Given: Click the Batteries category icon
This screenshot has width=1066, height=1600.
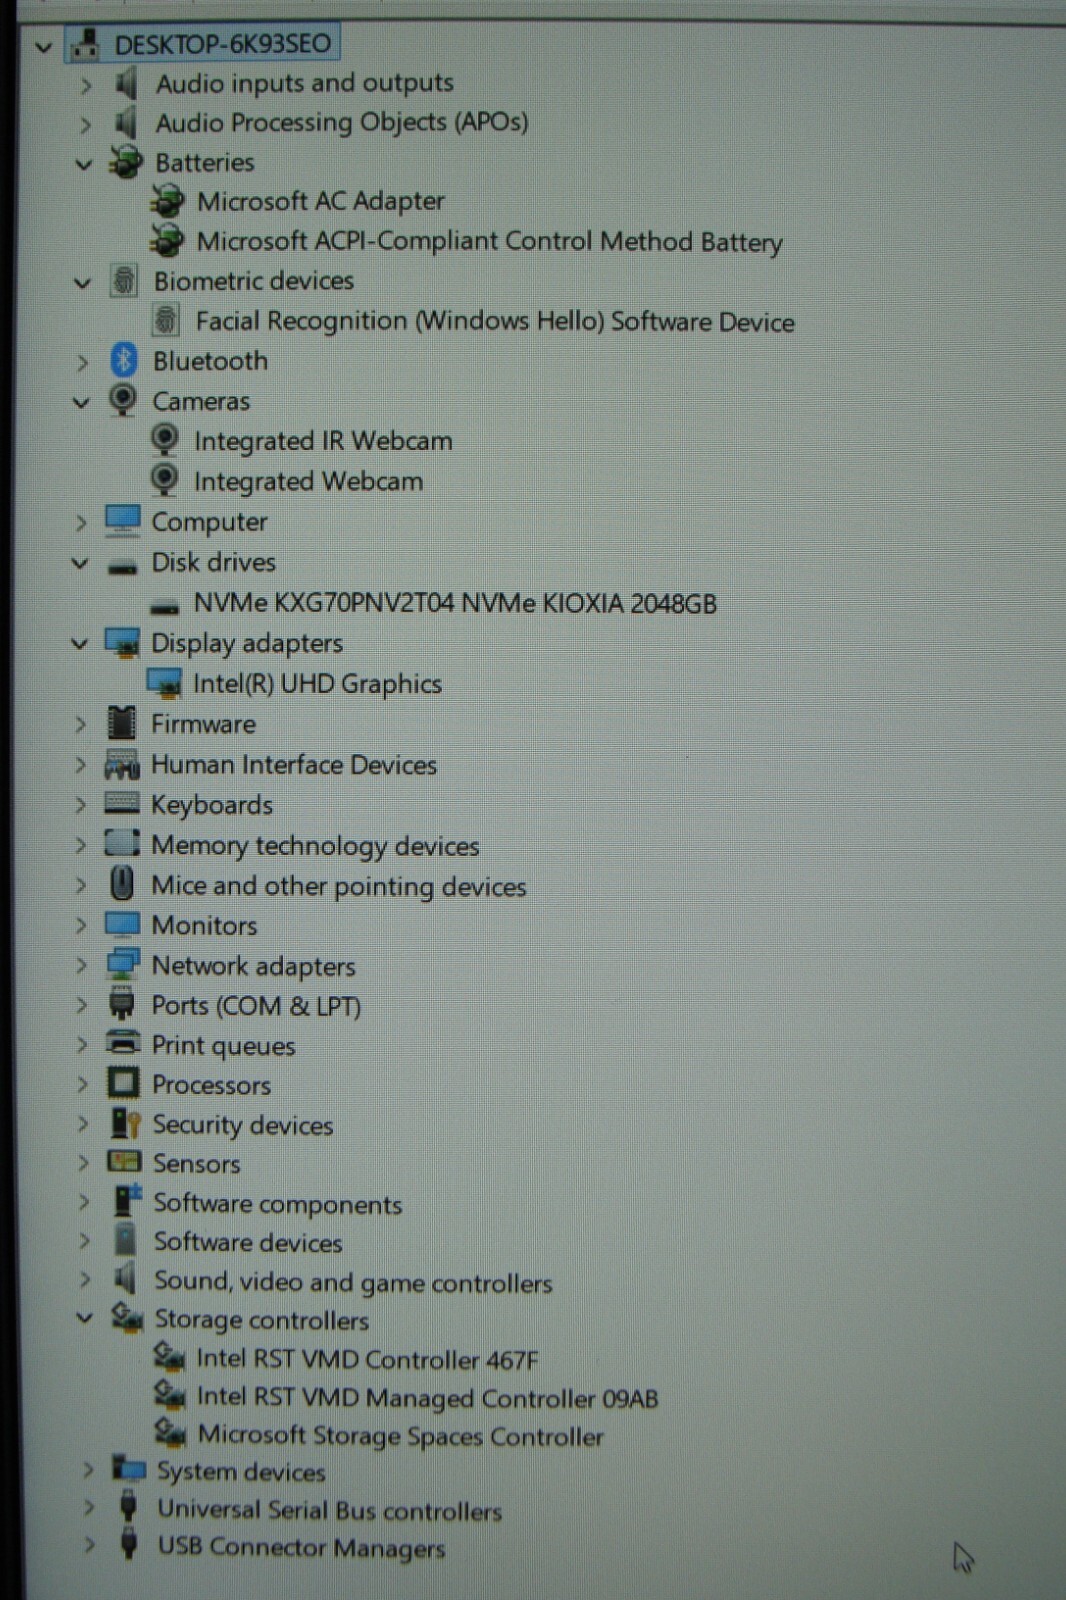Looking at the screenshot, I should pyautogui.click(x=126, y=162).
